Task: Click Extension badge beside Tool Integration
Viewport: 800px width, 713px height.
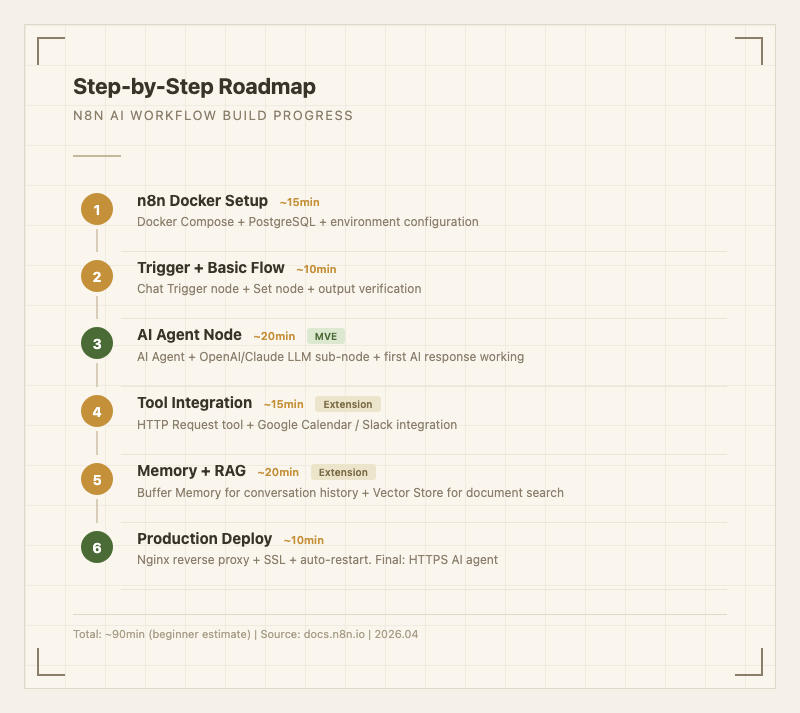Action: point(348,405)
